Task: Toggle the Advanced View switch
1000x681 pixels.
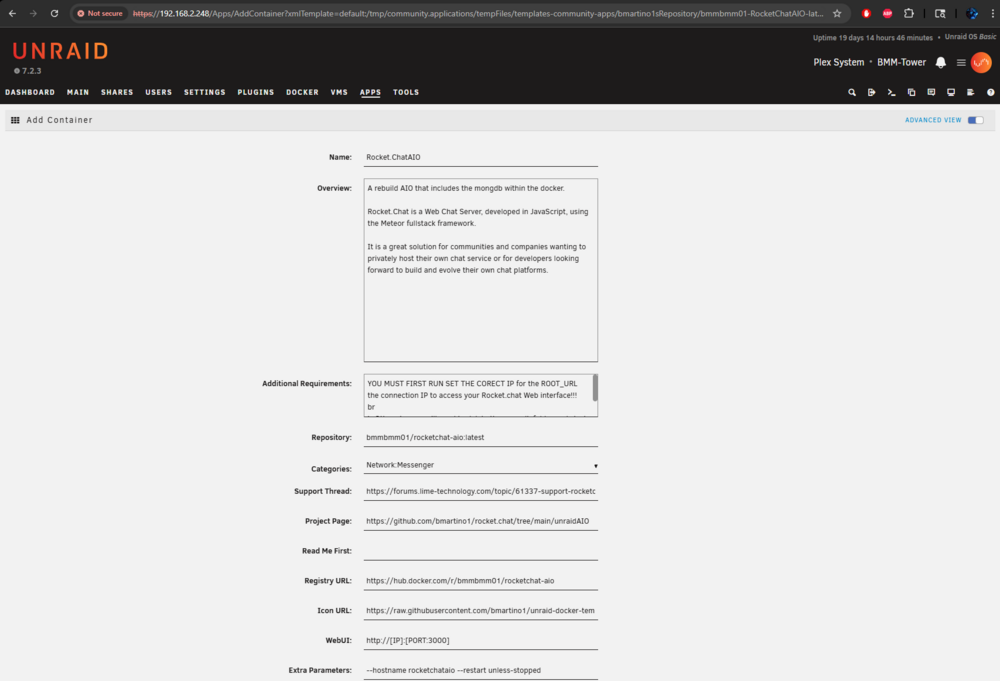Action: click(975, 120)
